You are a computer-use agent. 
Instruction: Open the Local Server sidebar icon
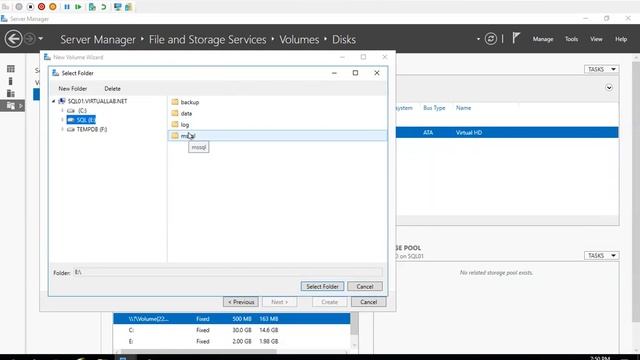tap(11, 81)
